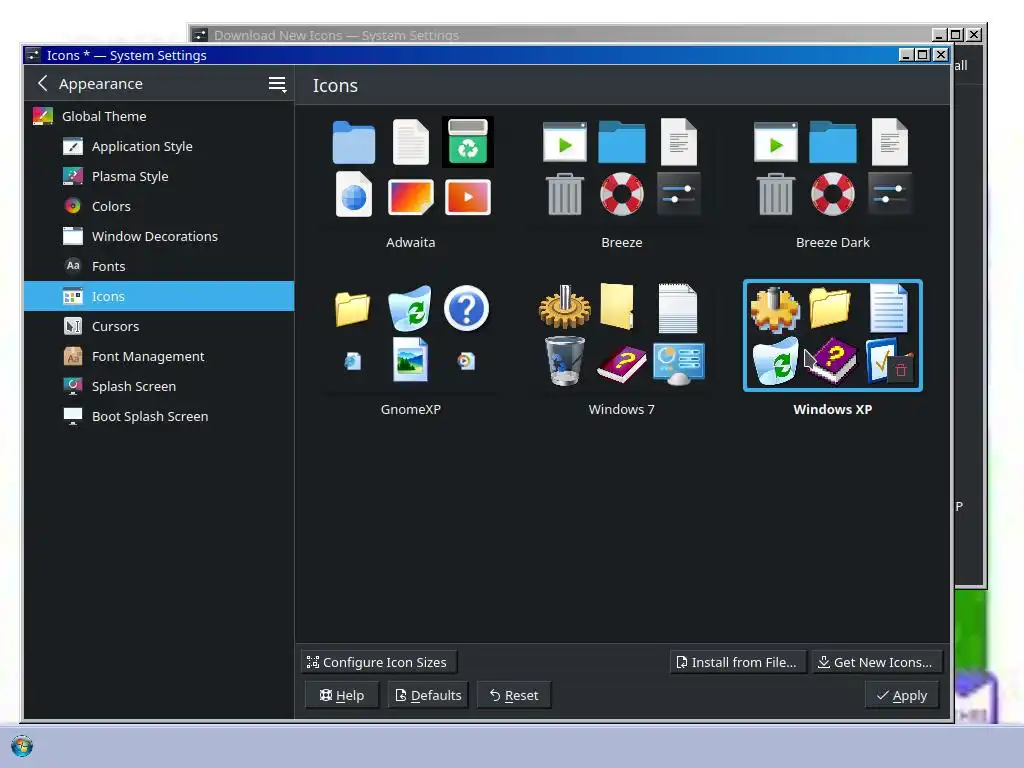Open the Boot Splash Screen entry

(x=159, y=416)
